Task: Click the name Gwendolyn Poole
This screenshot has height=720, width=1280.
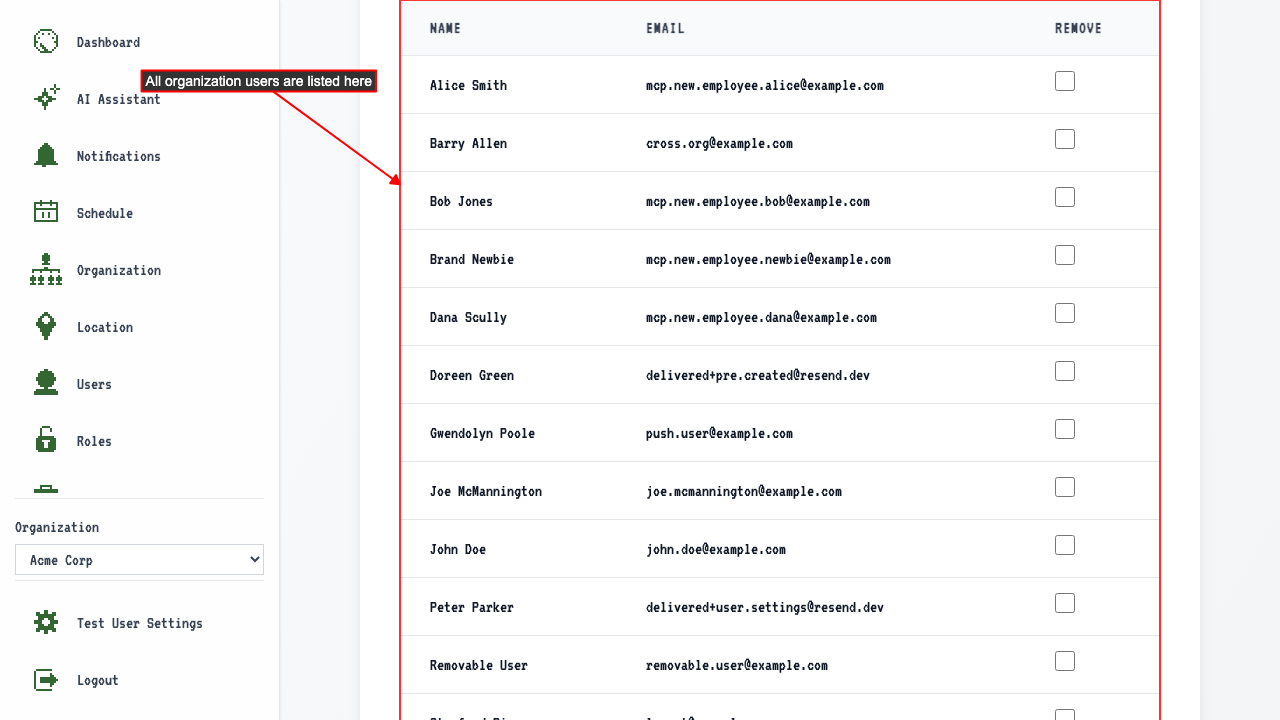Action: 482,433
